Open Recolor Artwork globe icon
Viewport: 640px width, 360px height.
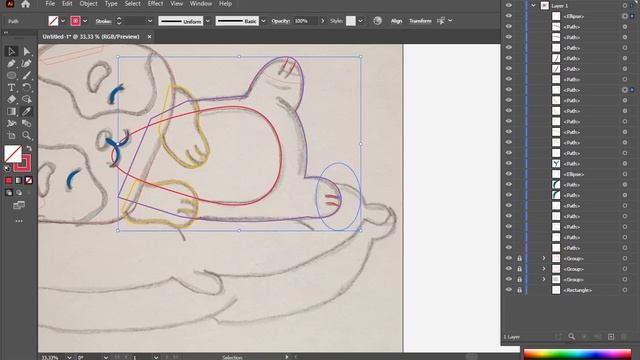377,20
